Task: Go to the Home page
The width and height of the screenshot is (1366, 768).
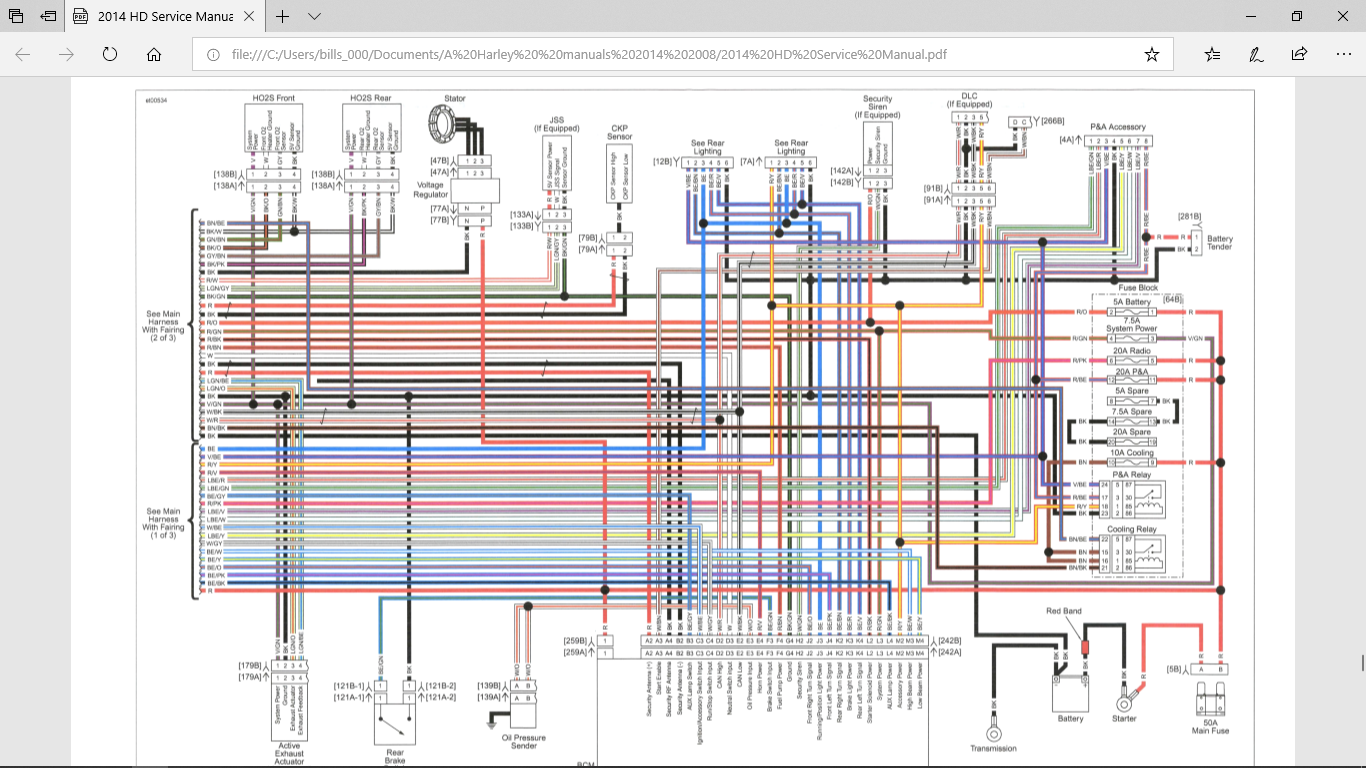Action: coord(154,55)
